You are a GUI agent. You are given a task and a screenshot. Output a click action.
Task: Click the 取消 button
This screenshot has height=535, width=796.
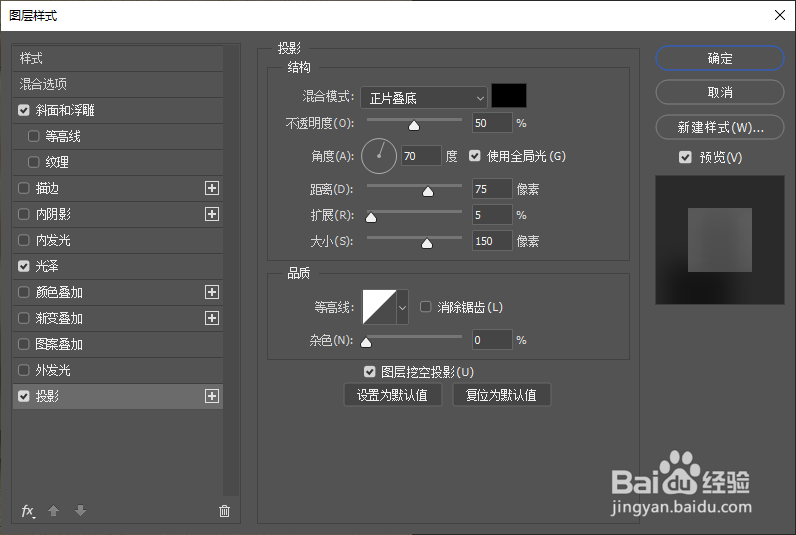click(720, 92)
